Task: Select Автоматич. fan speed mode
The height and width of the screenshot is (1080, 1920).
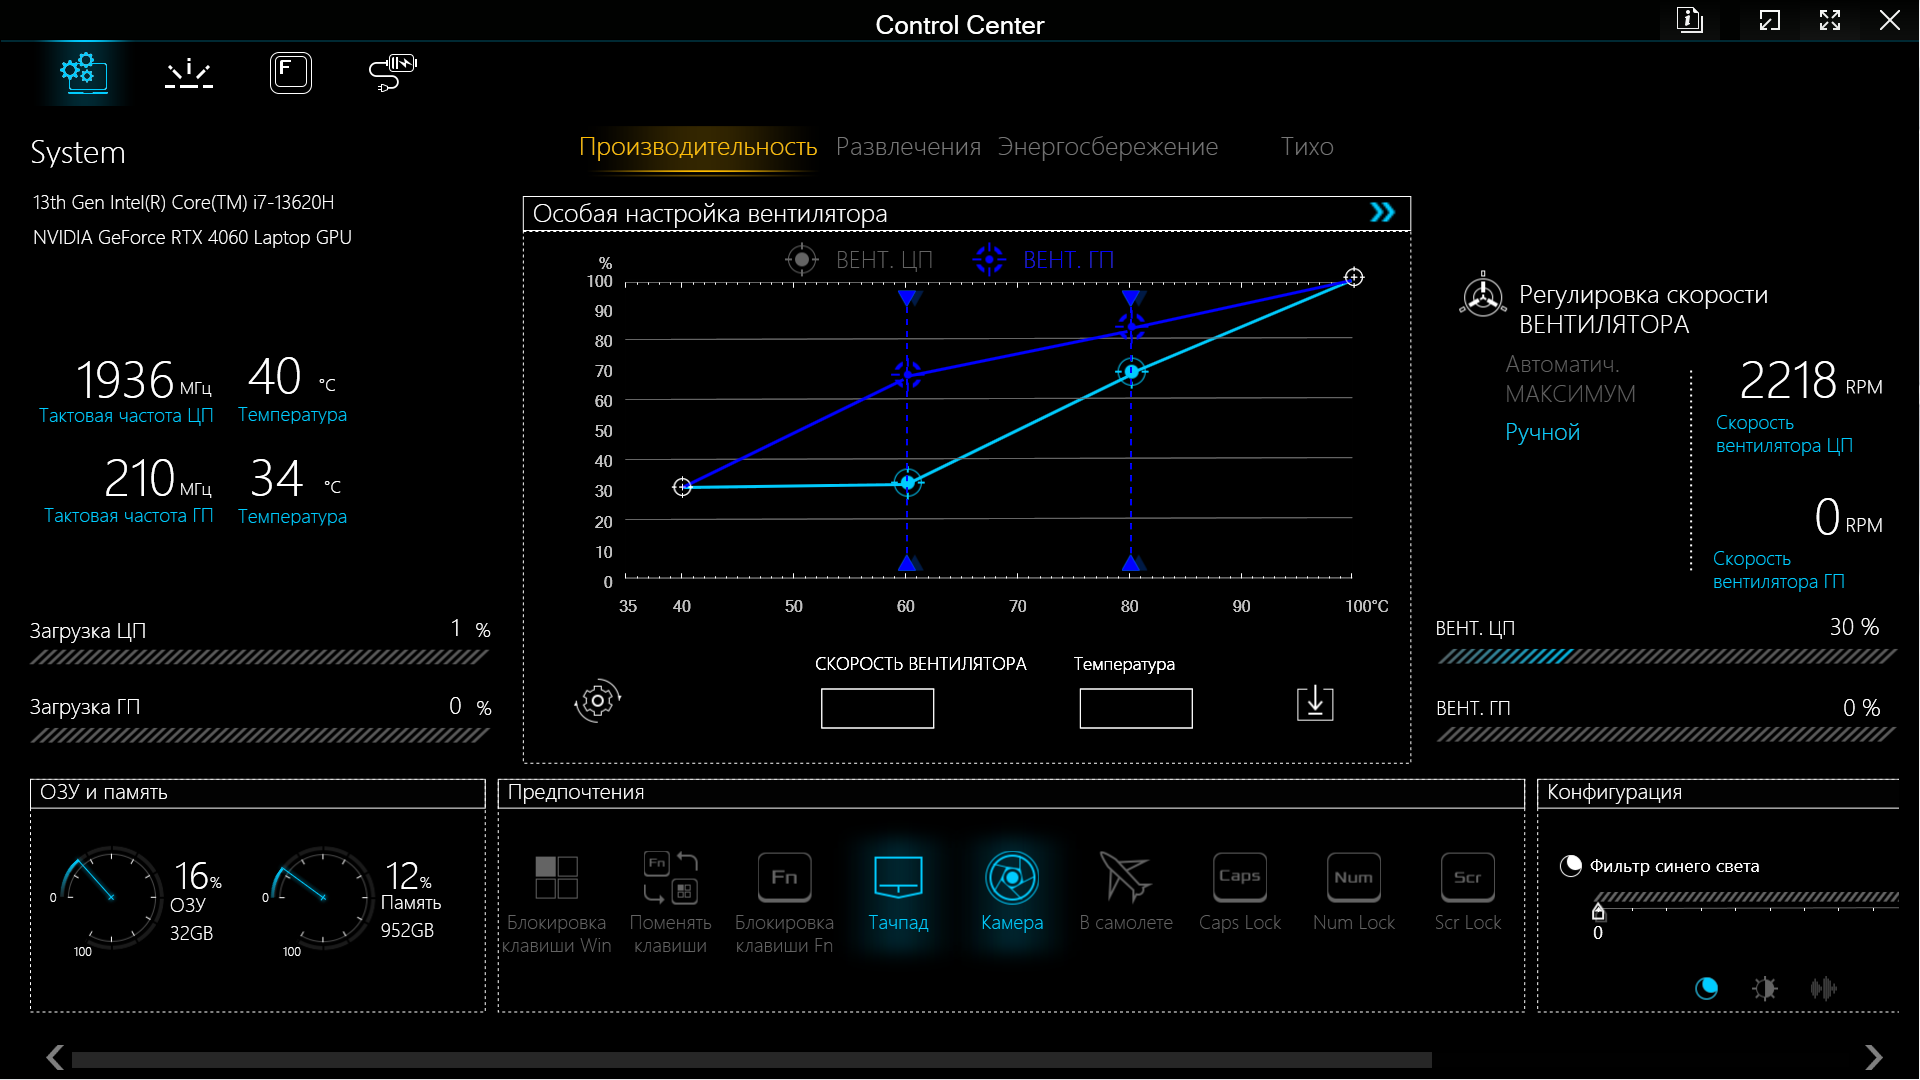Action: tap(1562, 364)
